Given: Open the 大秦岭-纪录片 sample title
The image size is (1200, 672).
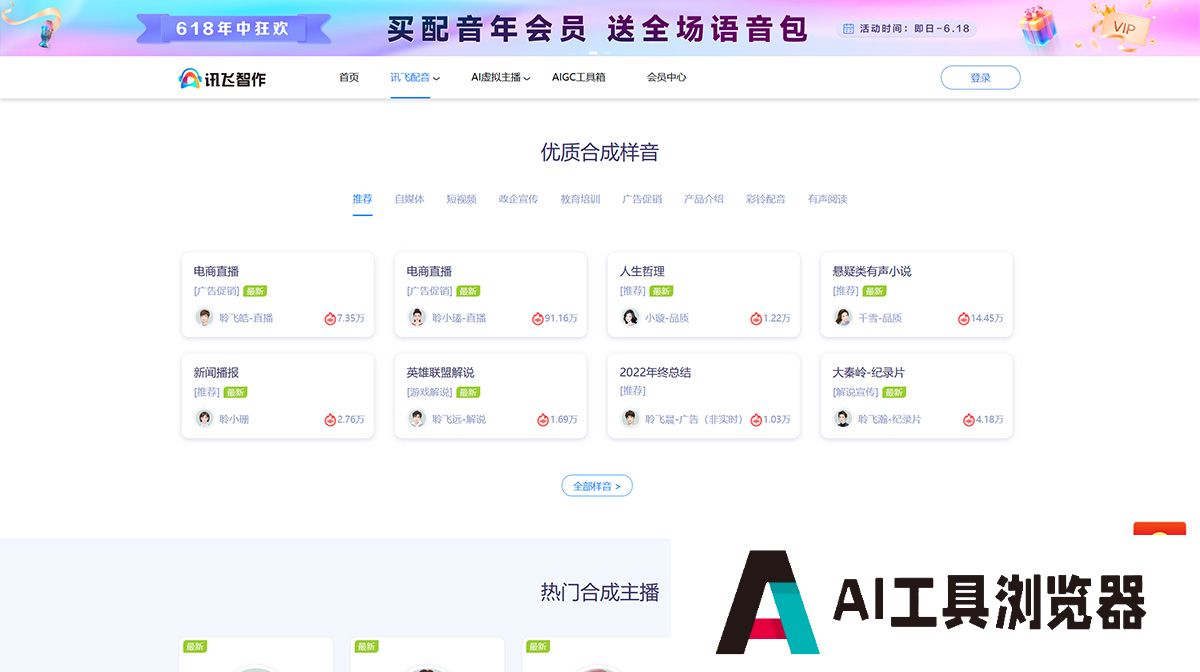Looking at the screenshot, I should (x=869, y=372).
